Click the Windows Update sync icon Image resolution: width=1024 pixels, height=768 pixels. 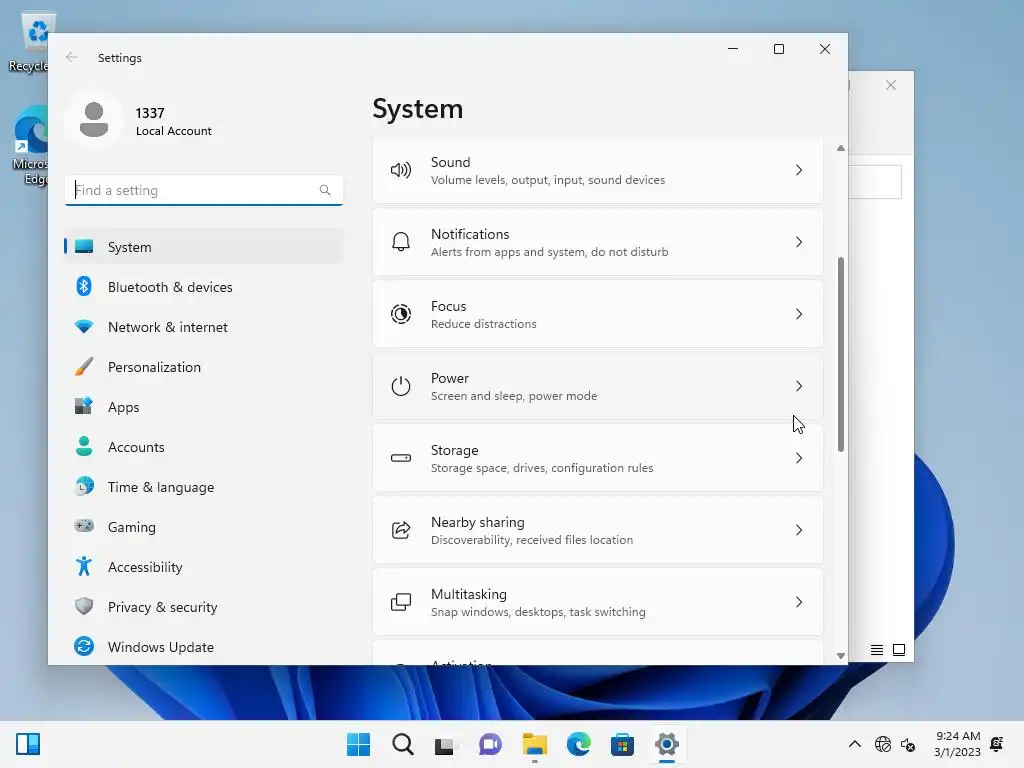[x=84, y=647]
